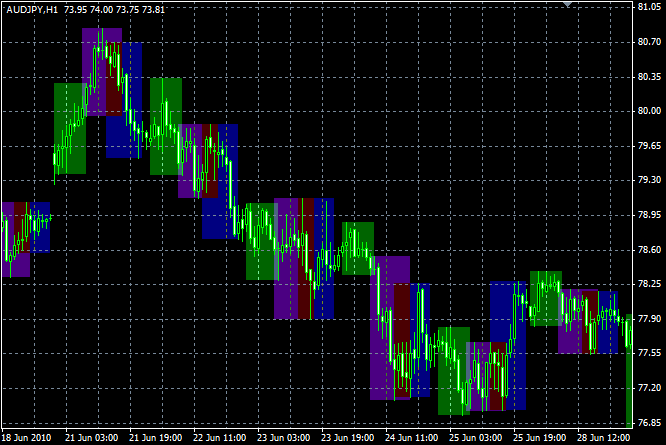Viewport: 666px width, 445px height.
Task: Click the 22 Jun 11:00 time label
Action: click(220, 438)
